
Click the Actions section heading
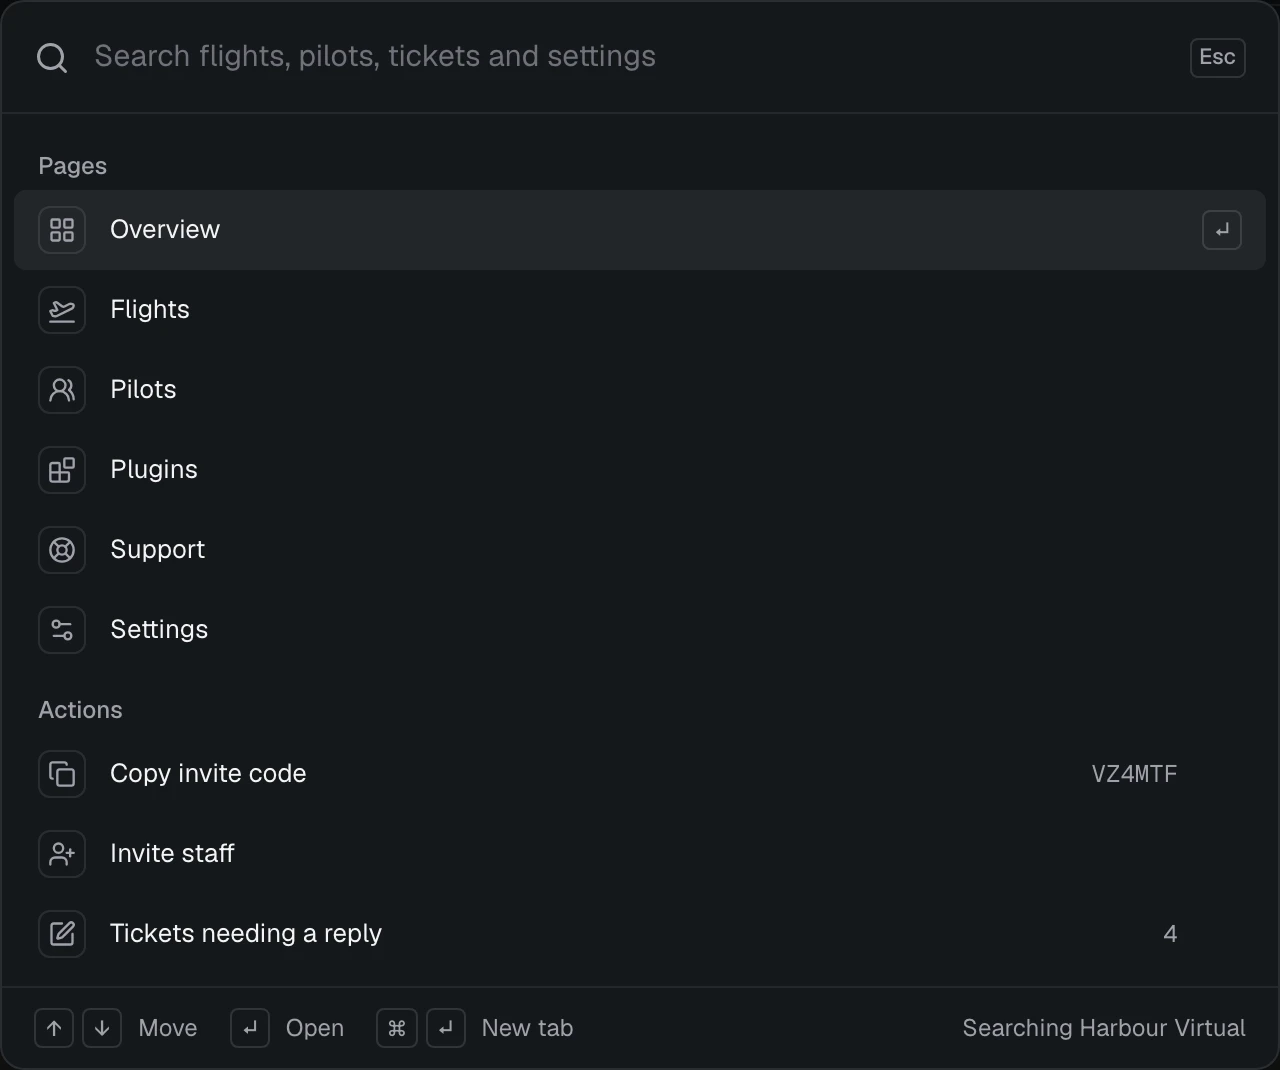pos(80,710)
